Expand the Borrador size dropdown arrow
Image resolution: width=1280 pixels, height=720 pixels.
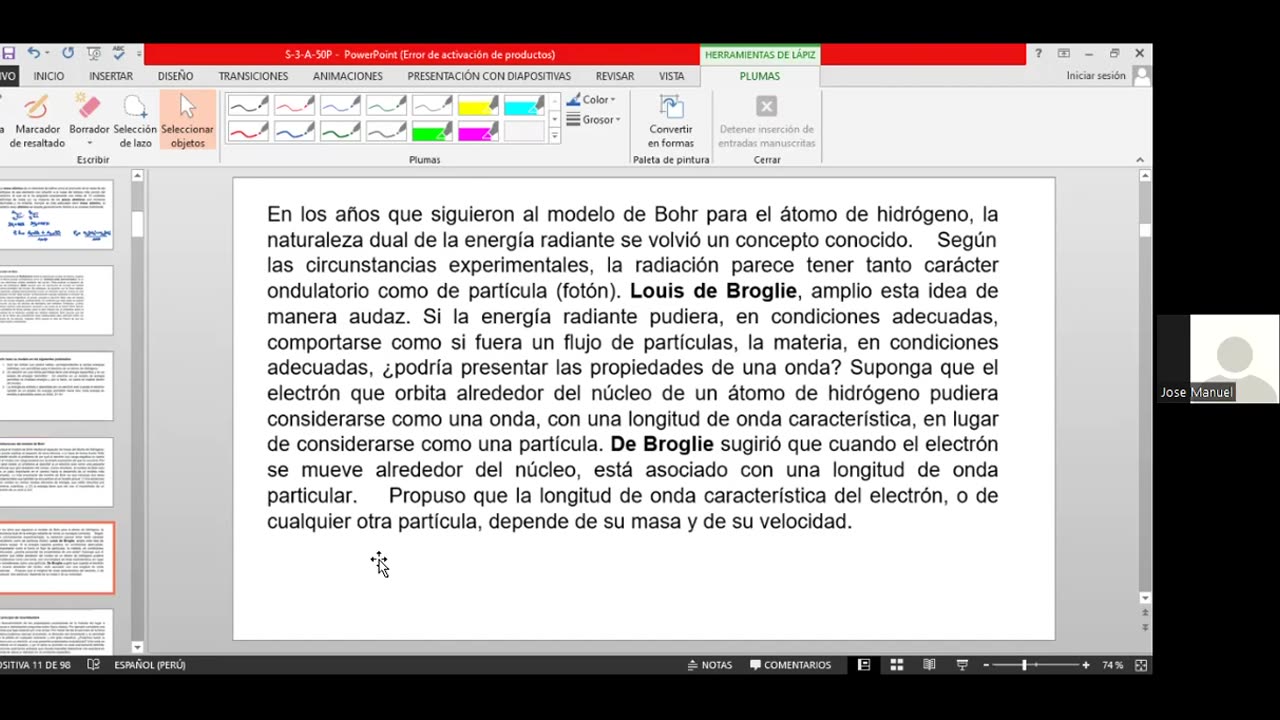(x=89, y=144)
